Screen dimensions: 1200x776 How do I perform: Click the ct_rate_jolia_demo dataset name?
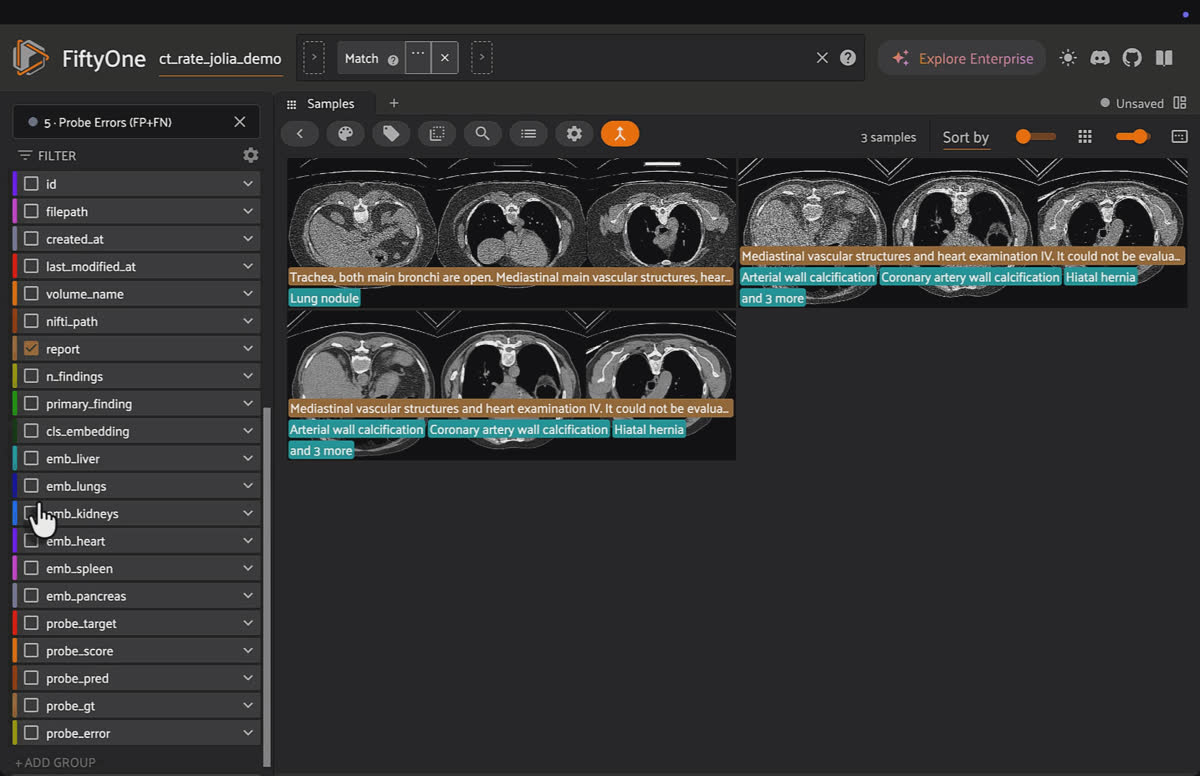[220, 59]
